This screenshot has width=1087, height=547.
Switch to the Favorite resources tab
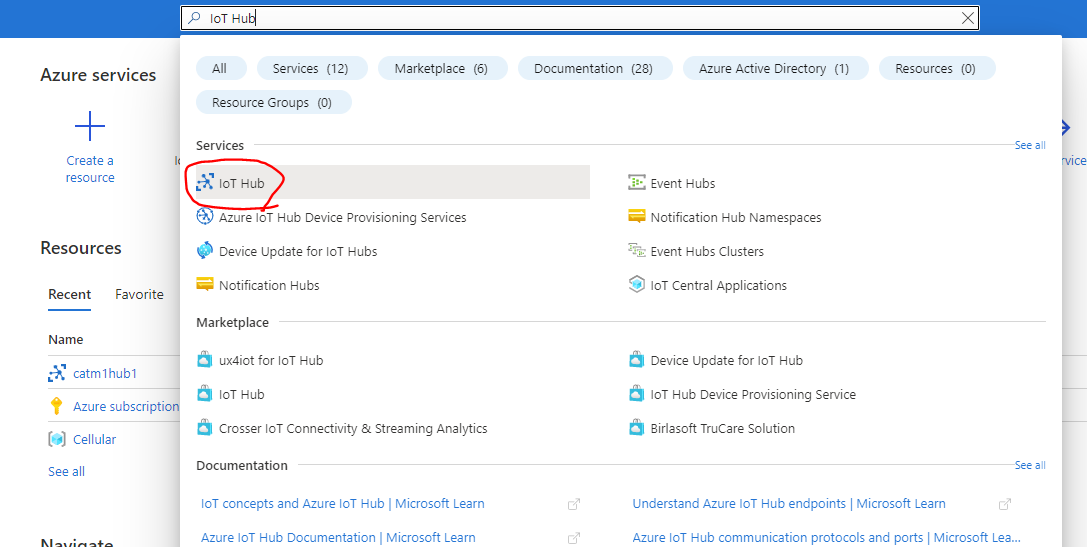tap(139, 295)
